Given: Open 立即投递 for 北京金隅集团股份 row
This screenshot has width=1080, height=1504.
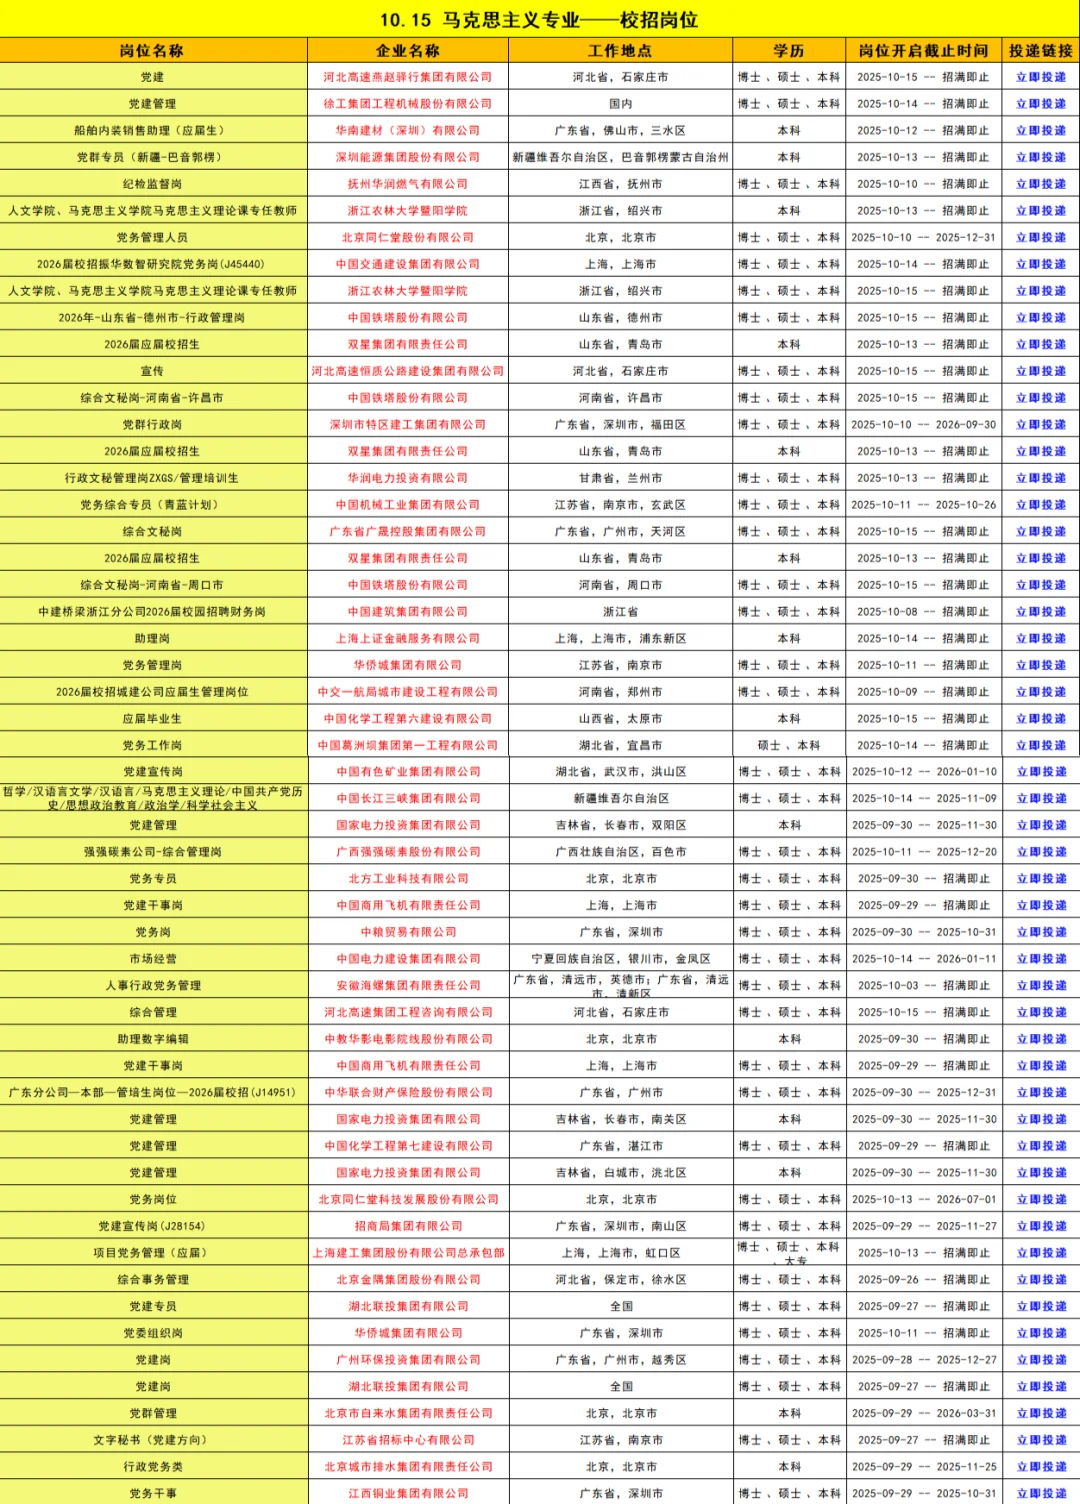Looking at the screenshot, I should (1042, 1280).
